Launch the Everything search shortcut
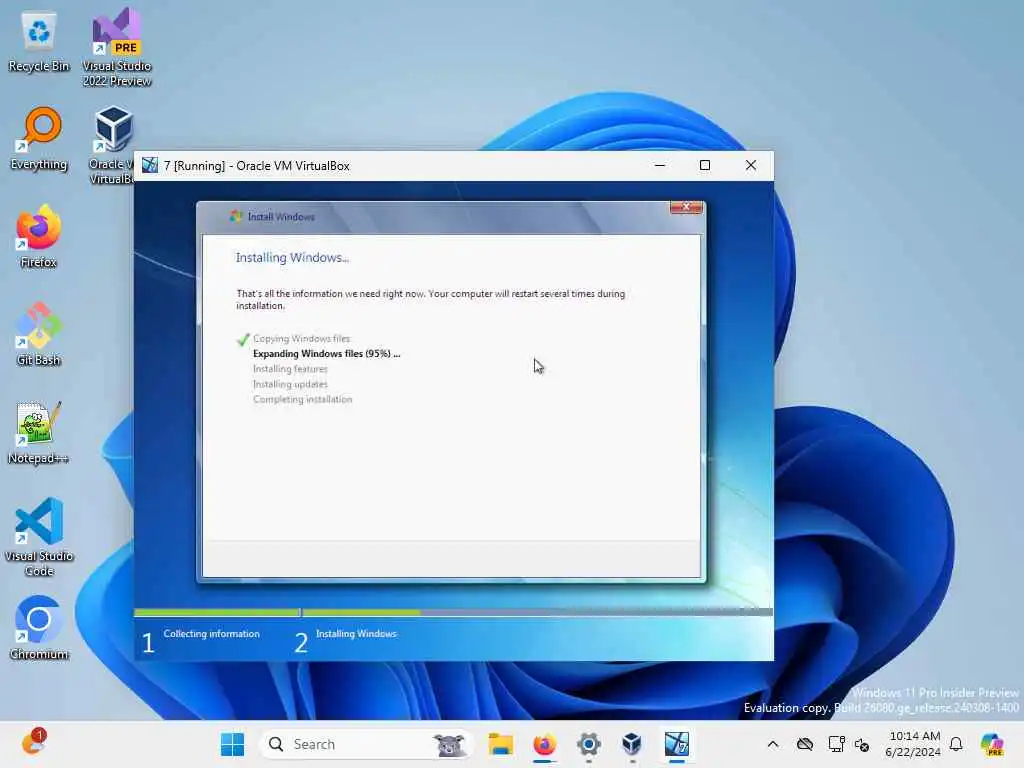 (39, 139)
